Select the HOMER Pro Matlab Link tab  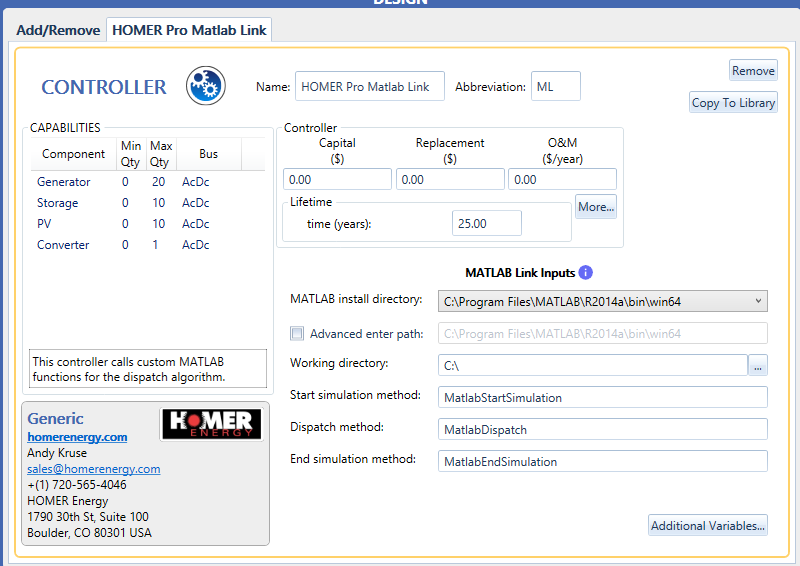point(189,30)
